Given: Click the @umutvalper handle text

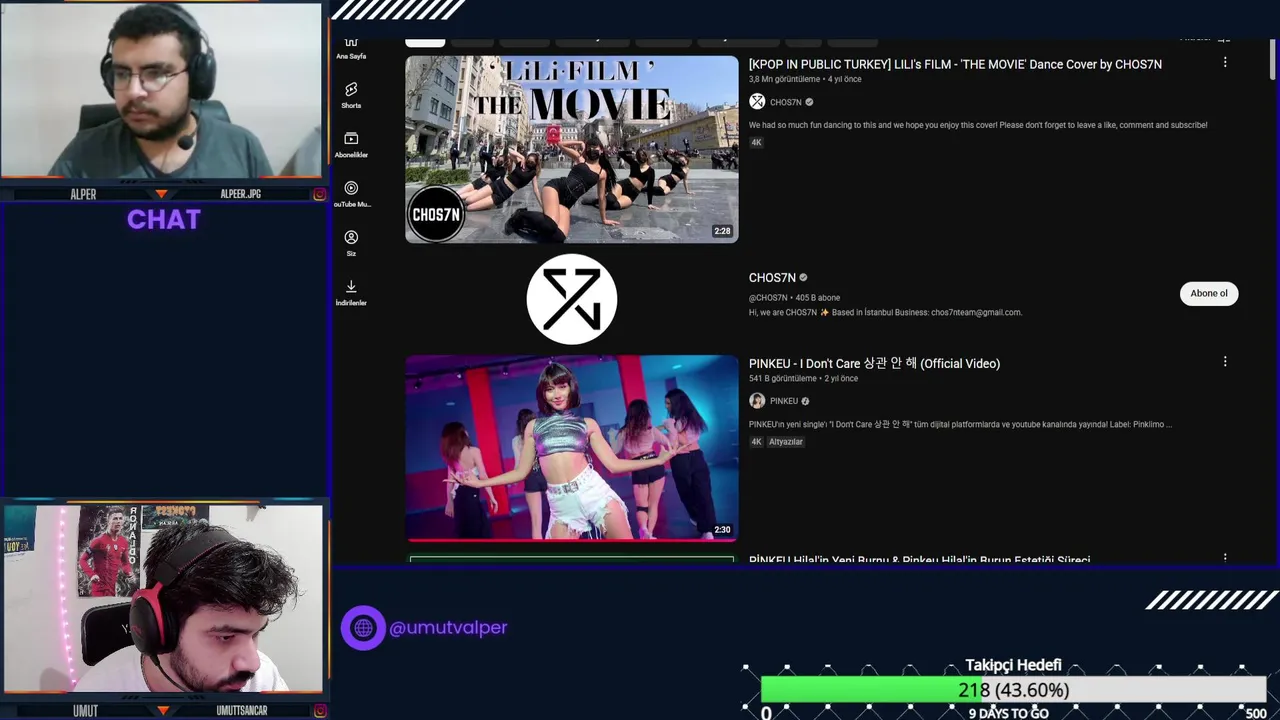Looking at the screenshot, I should point(448,628).
